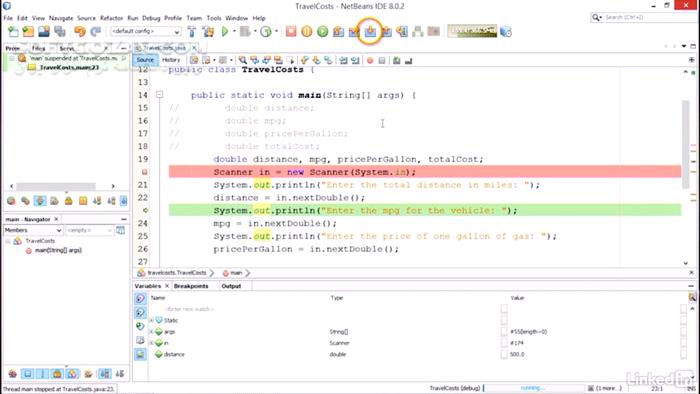Click the green Run Project icon

225,32
